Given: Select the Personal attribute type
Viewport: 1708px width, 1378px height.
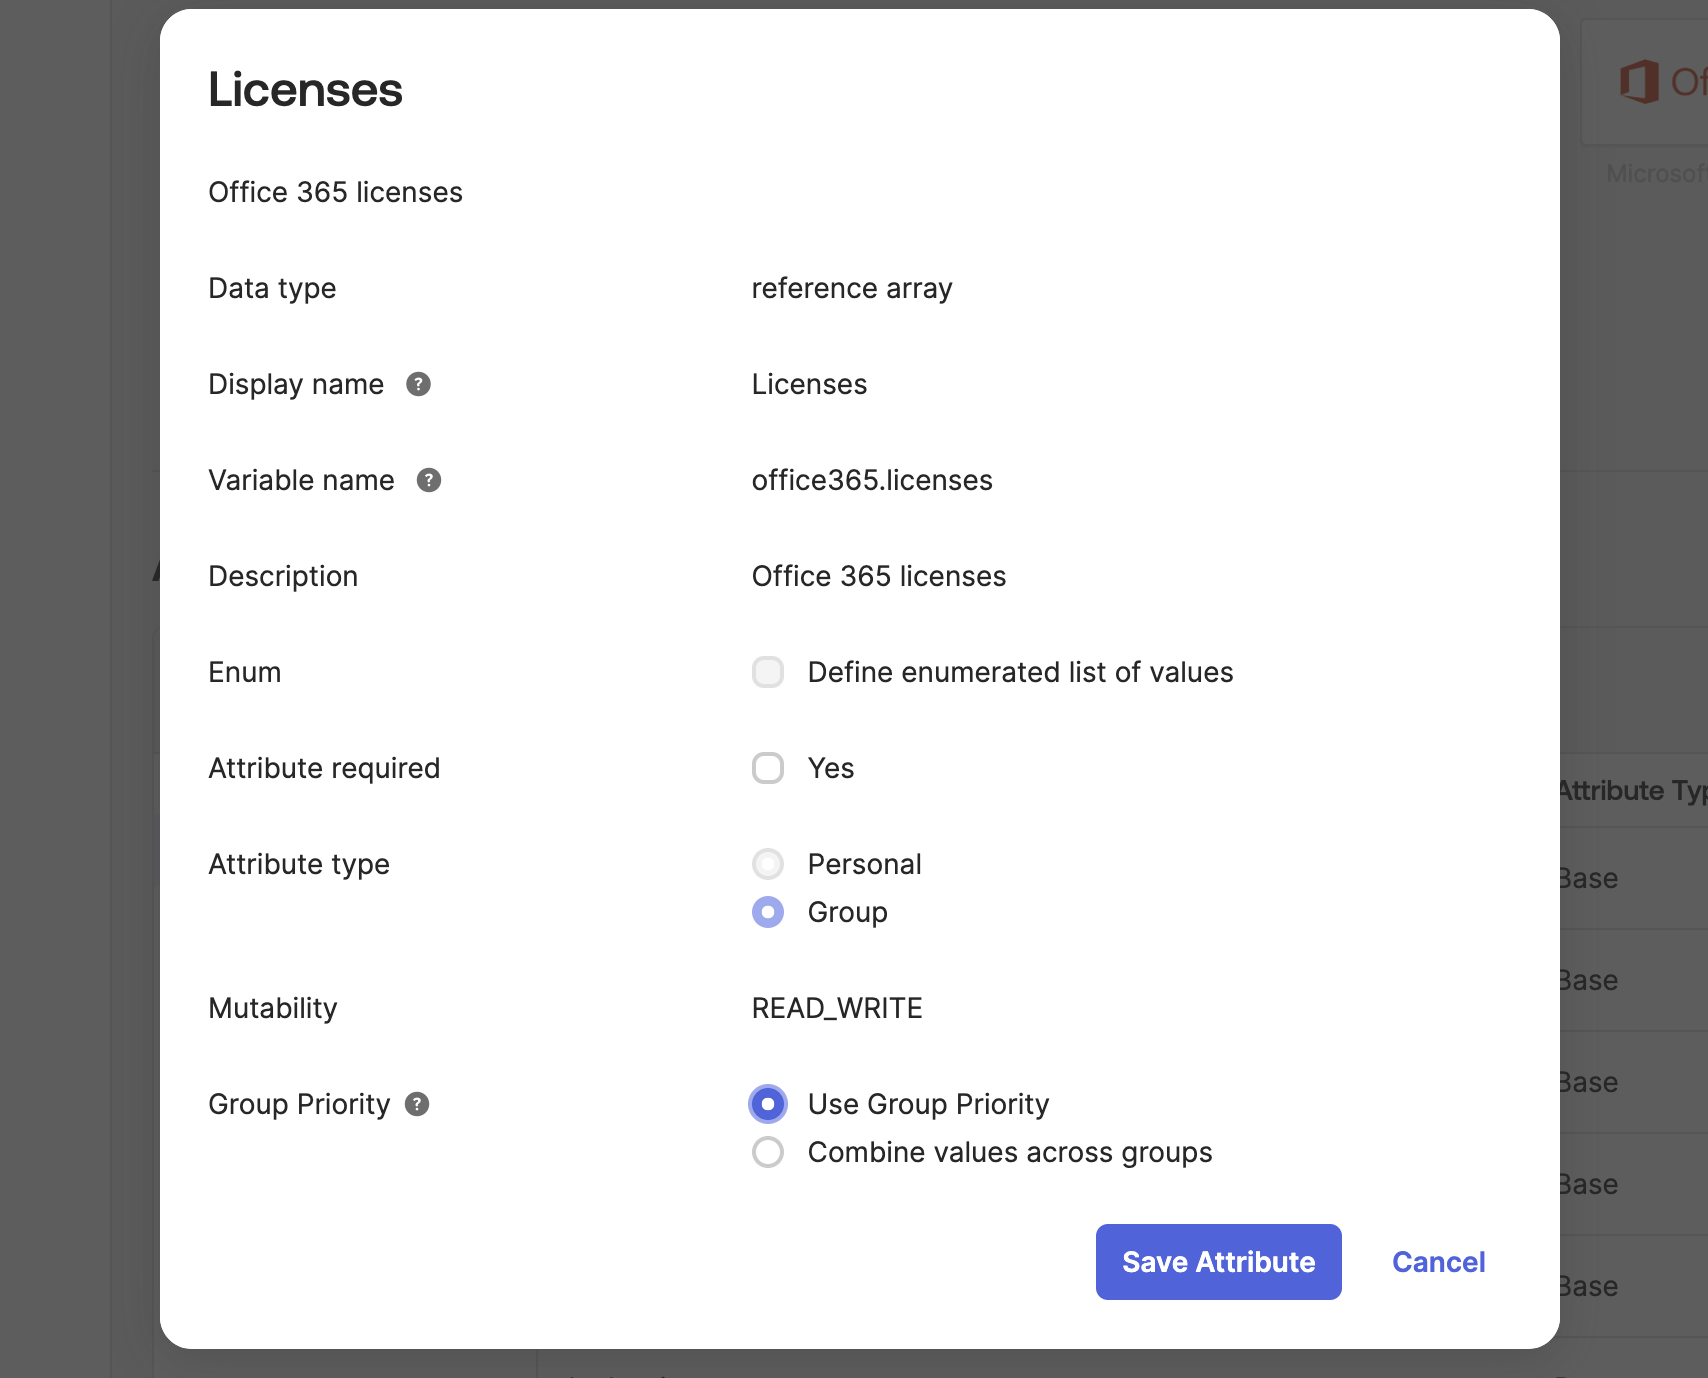Looking at the screenshot, I should coord(768,864).
